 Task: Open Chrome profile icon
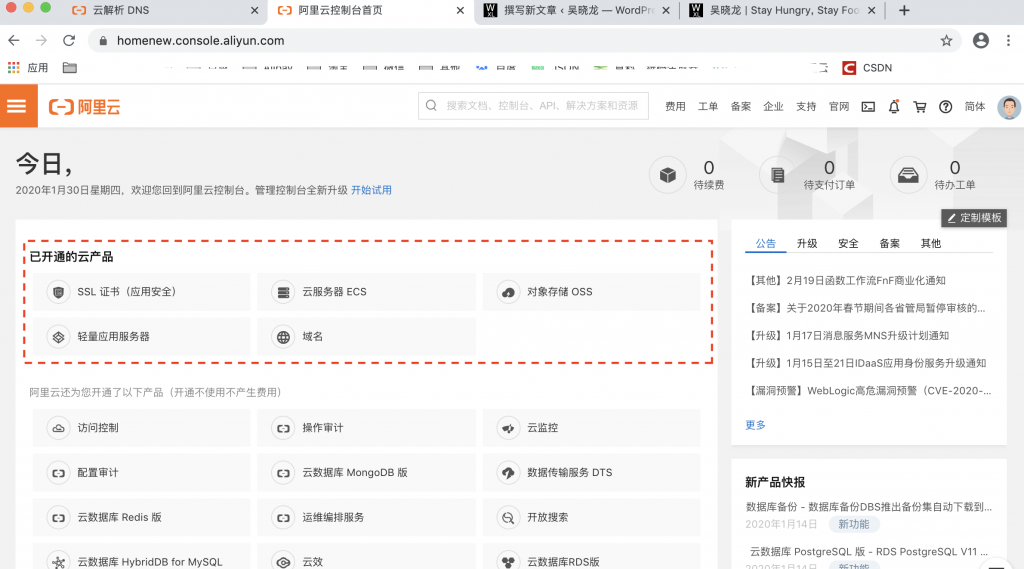coord(981,41)
